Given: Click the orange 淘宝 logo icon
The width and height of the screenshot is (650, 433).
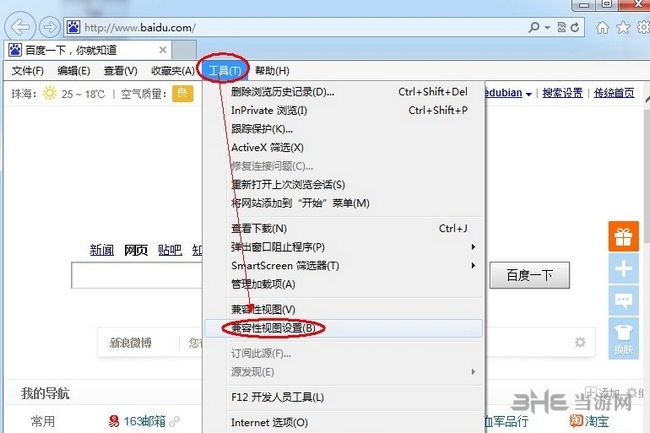Looking at the screenshot, I should point(576,421).
